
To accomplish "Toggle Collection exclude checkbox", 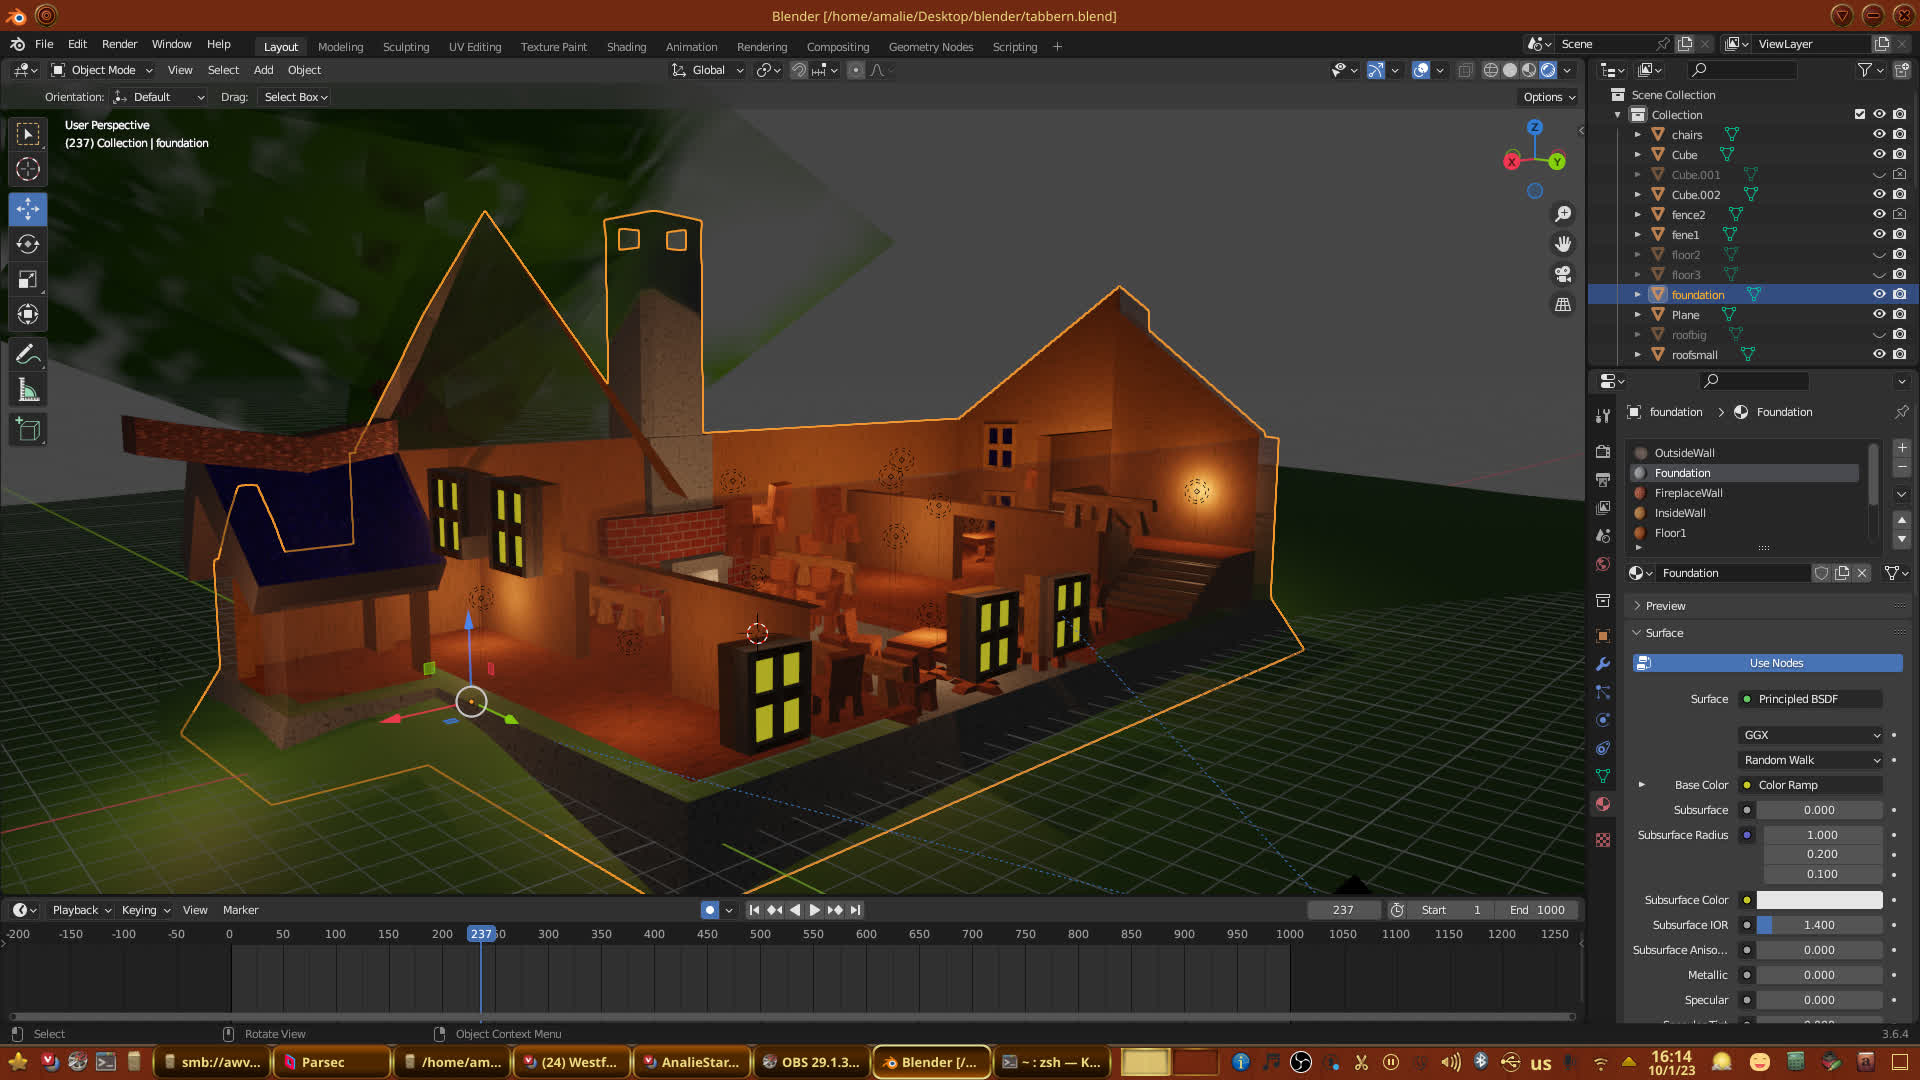I will coord(1860,115).
